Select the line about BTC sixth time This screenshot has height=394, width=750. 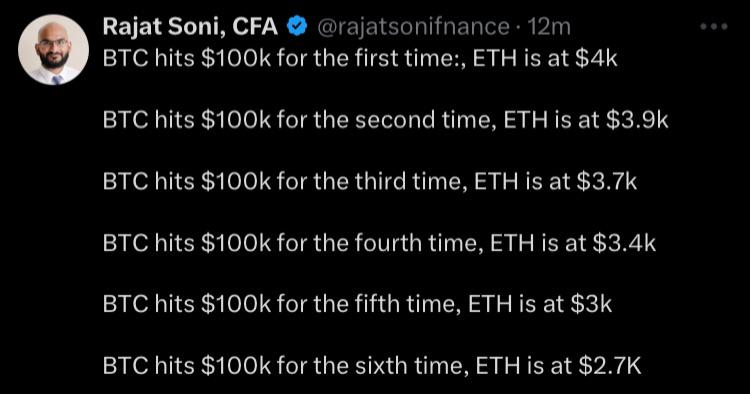[x=372, y=366]
